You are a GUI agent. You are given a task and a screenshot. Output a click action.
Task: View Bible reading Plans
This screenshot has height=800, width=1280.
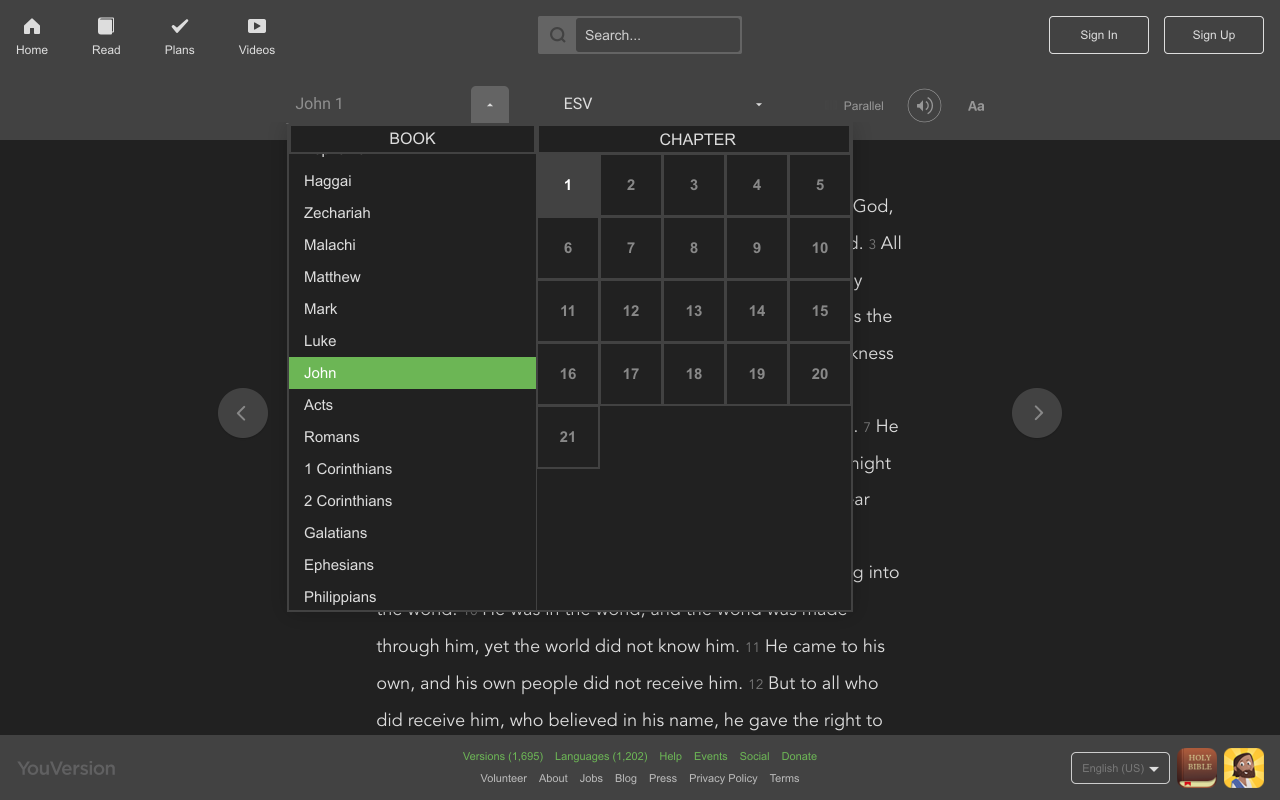click(179, 35)
